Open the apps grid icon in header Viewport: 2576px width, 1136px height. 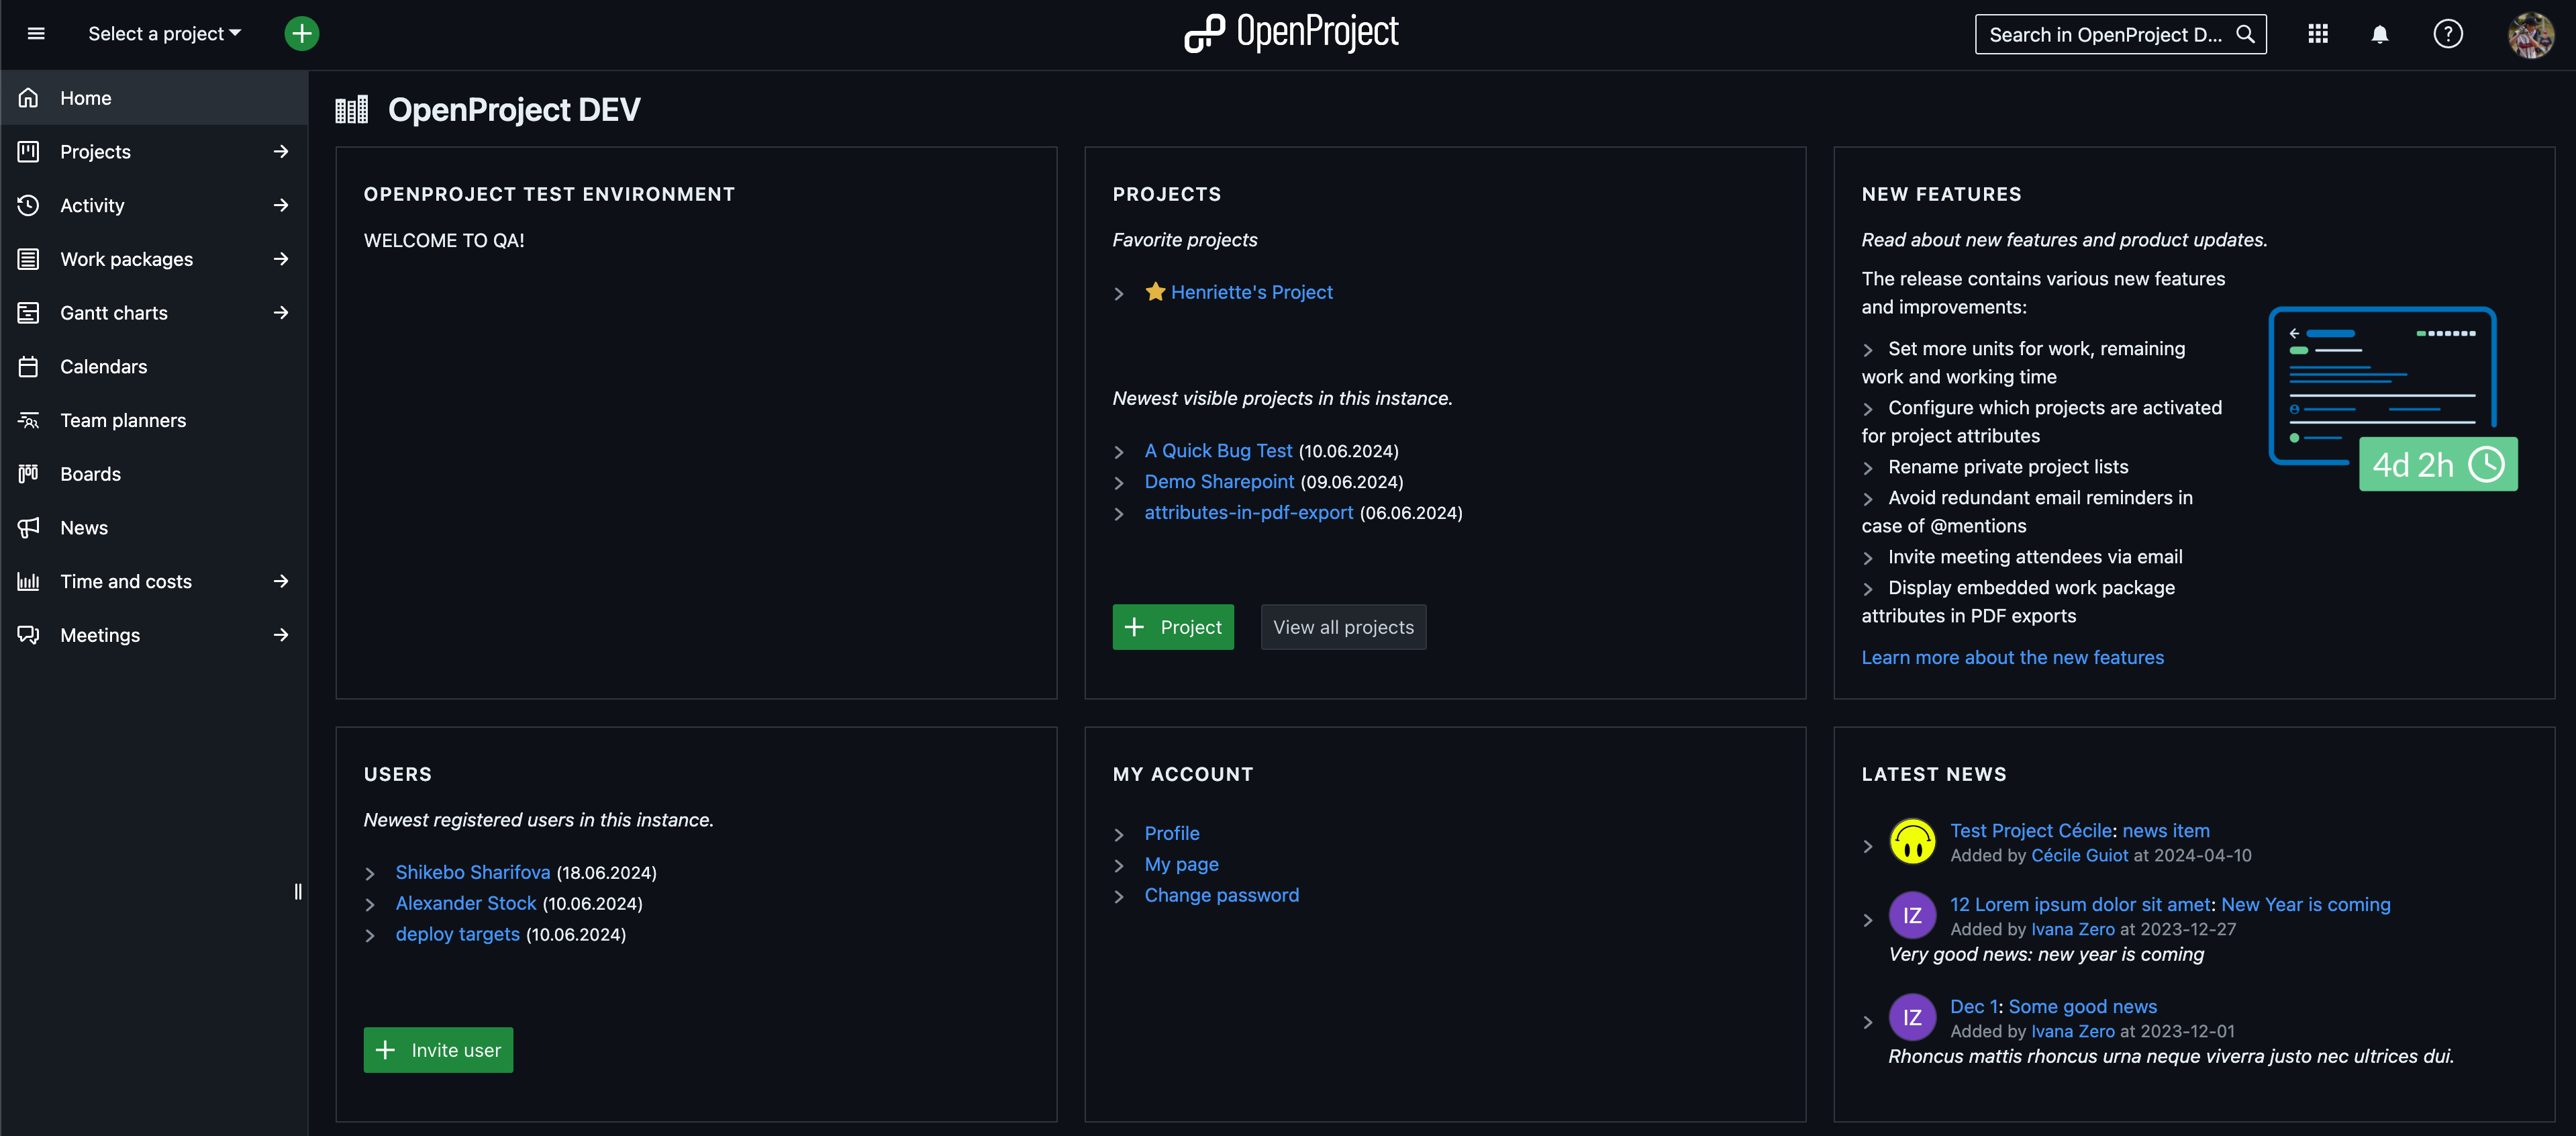(x=2318, y=33)
